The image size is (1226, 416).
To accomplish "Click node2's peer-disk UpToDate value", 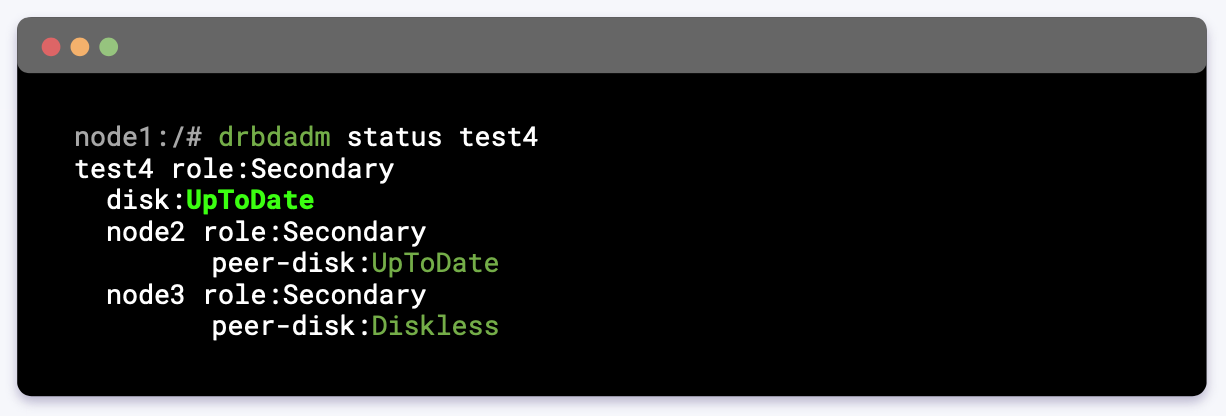I will pyautogui.click(x=435, y=265).
